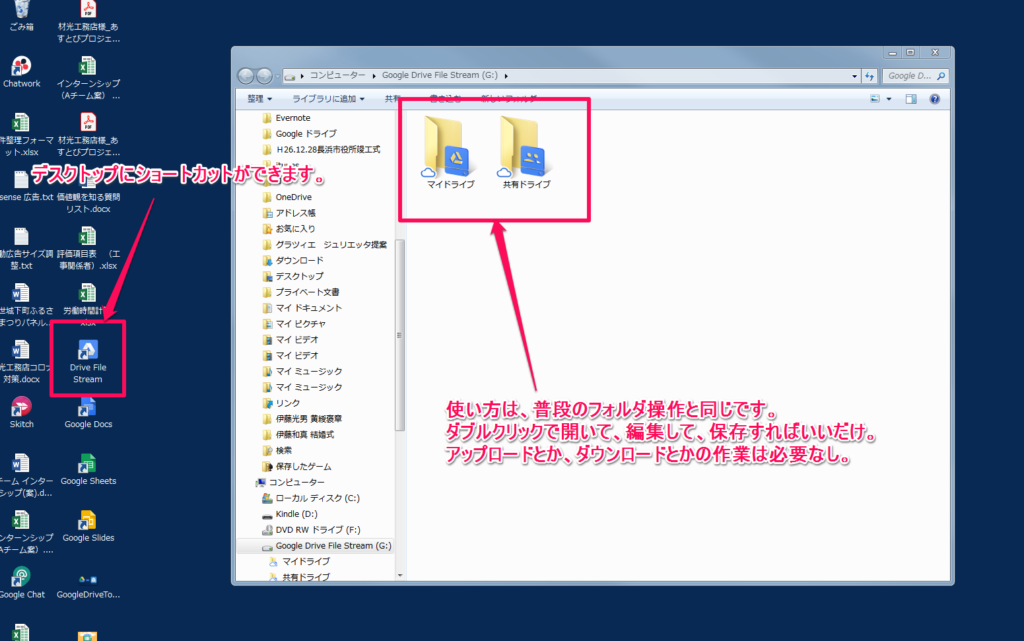Select デスクトップ in the navigation tree

click(299, 277)
